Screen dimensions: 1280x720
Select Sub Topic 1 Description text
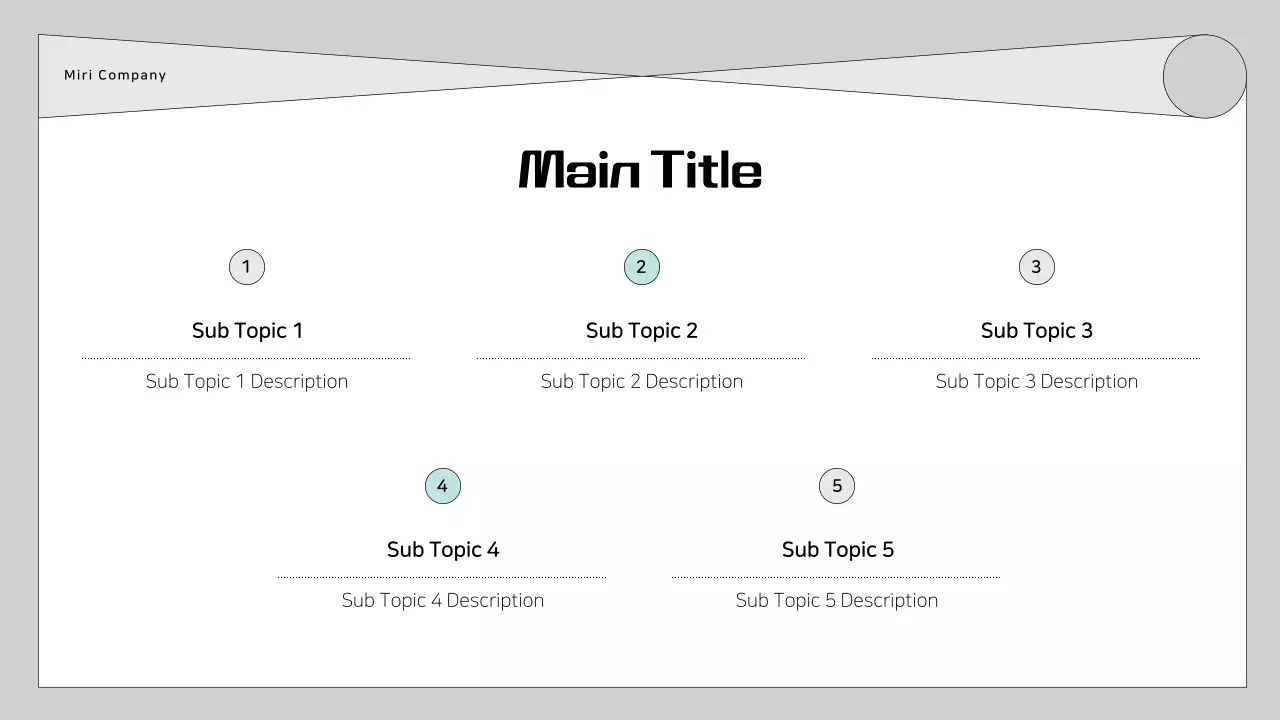pos(247,382)
